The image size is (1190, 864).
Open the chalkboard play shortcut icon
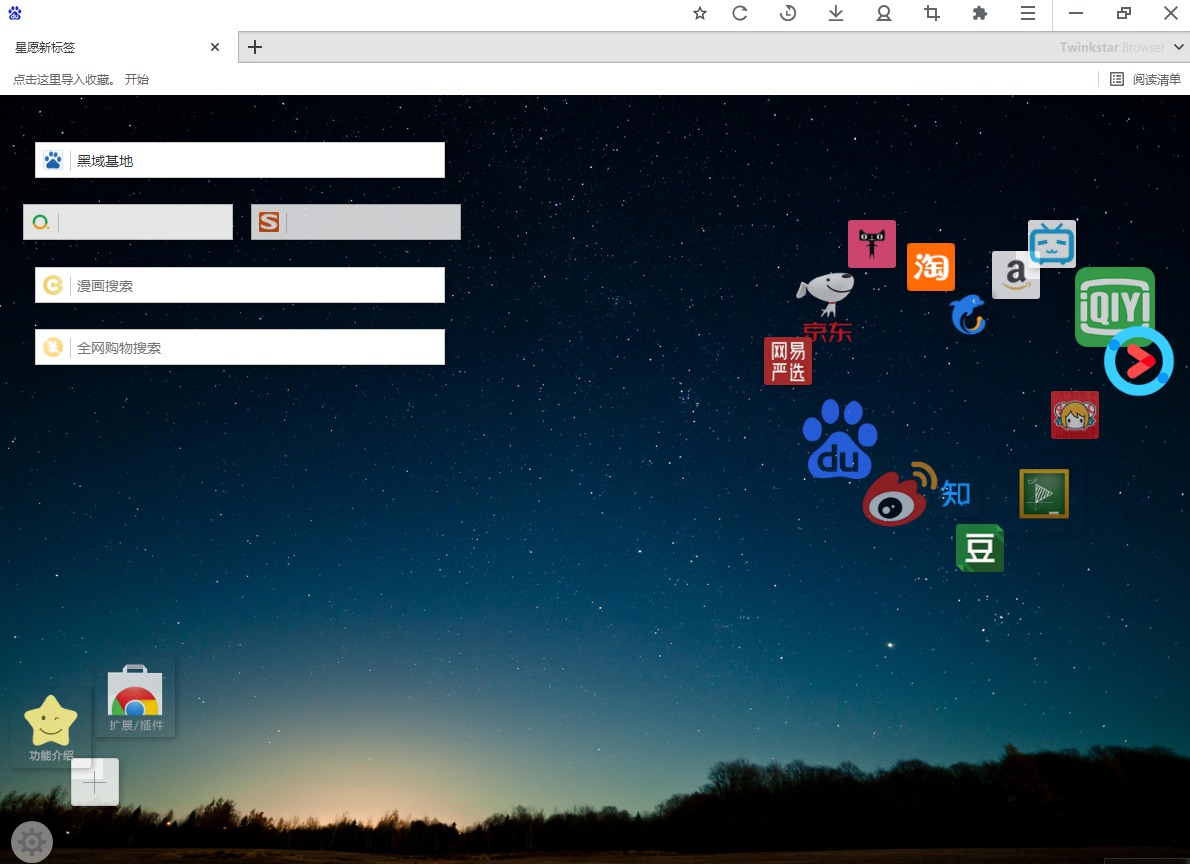(1044, 493)
